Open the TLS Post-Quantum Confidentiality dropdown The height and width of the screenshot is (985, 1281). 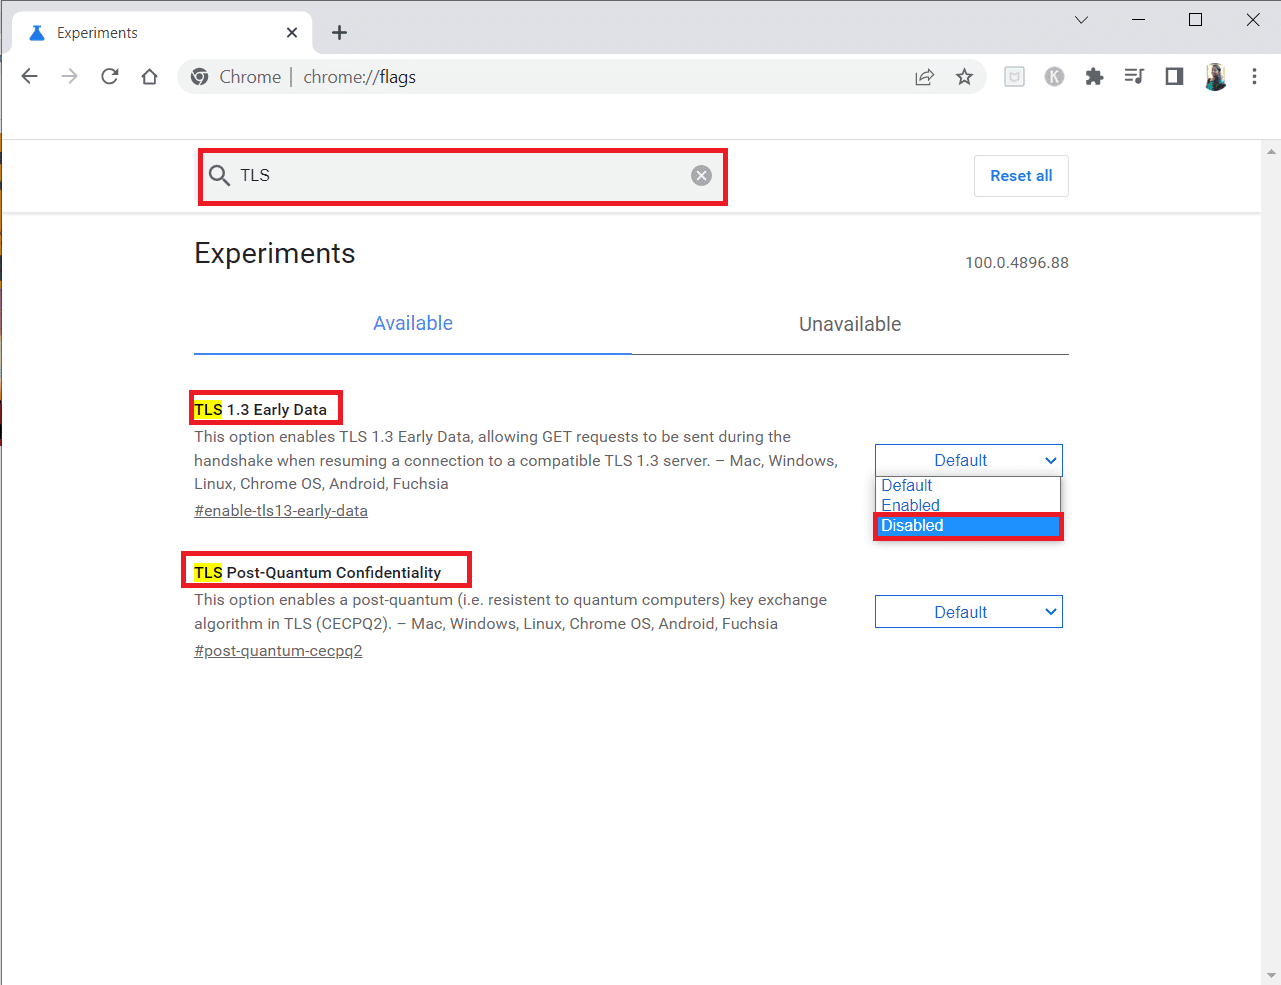tap(967, 611)
